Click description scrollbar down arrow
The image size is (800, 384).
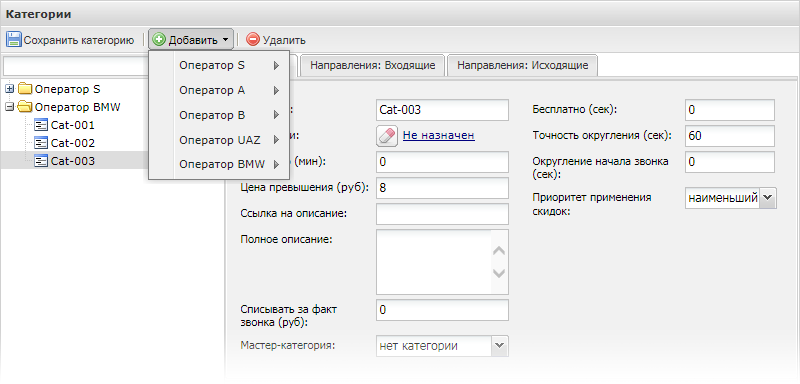(x=499, y=273)
